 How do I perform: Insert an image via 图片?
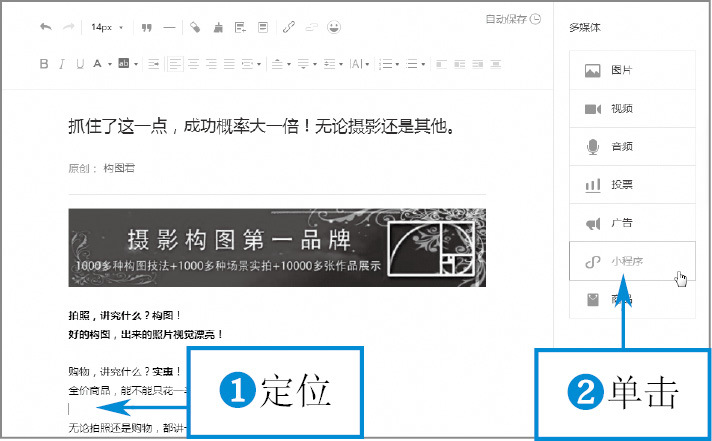pos(632,70)
